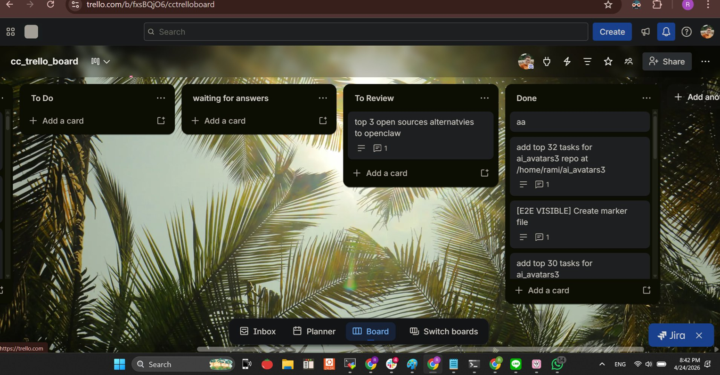Viewport: 720px width, 375px height.
Task: Click comment count on openclaw card
Action: click(381, 148)
